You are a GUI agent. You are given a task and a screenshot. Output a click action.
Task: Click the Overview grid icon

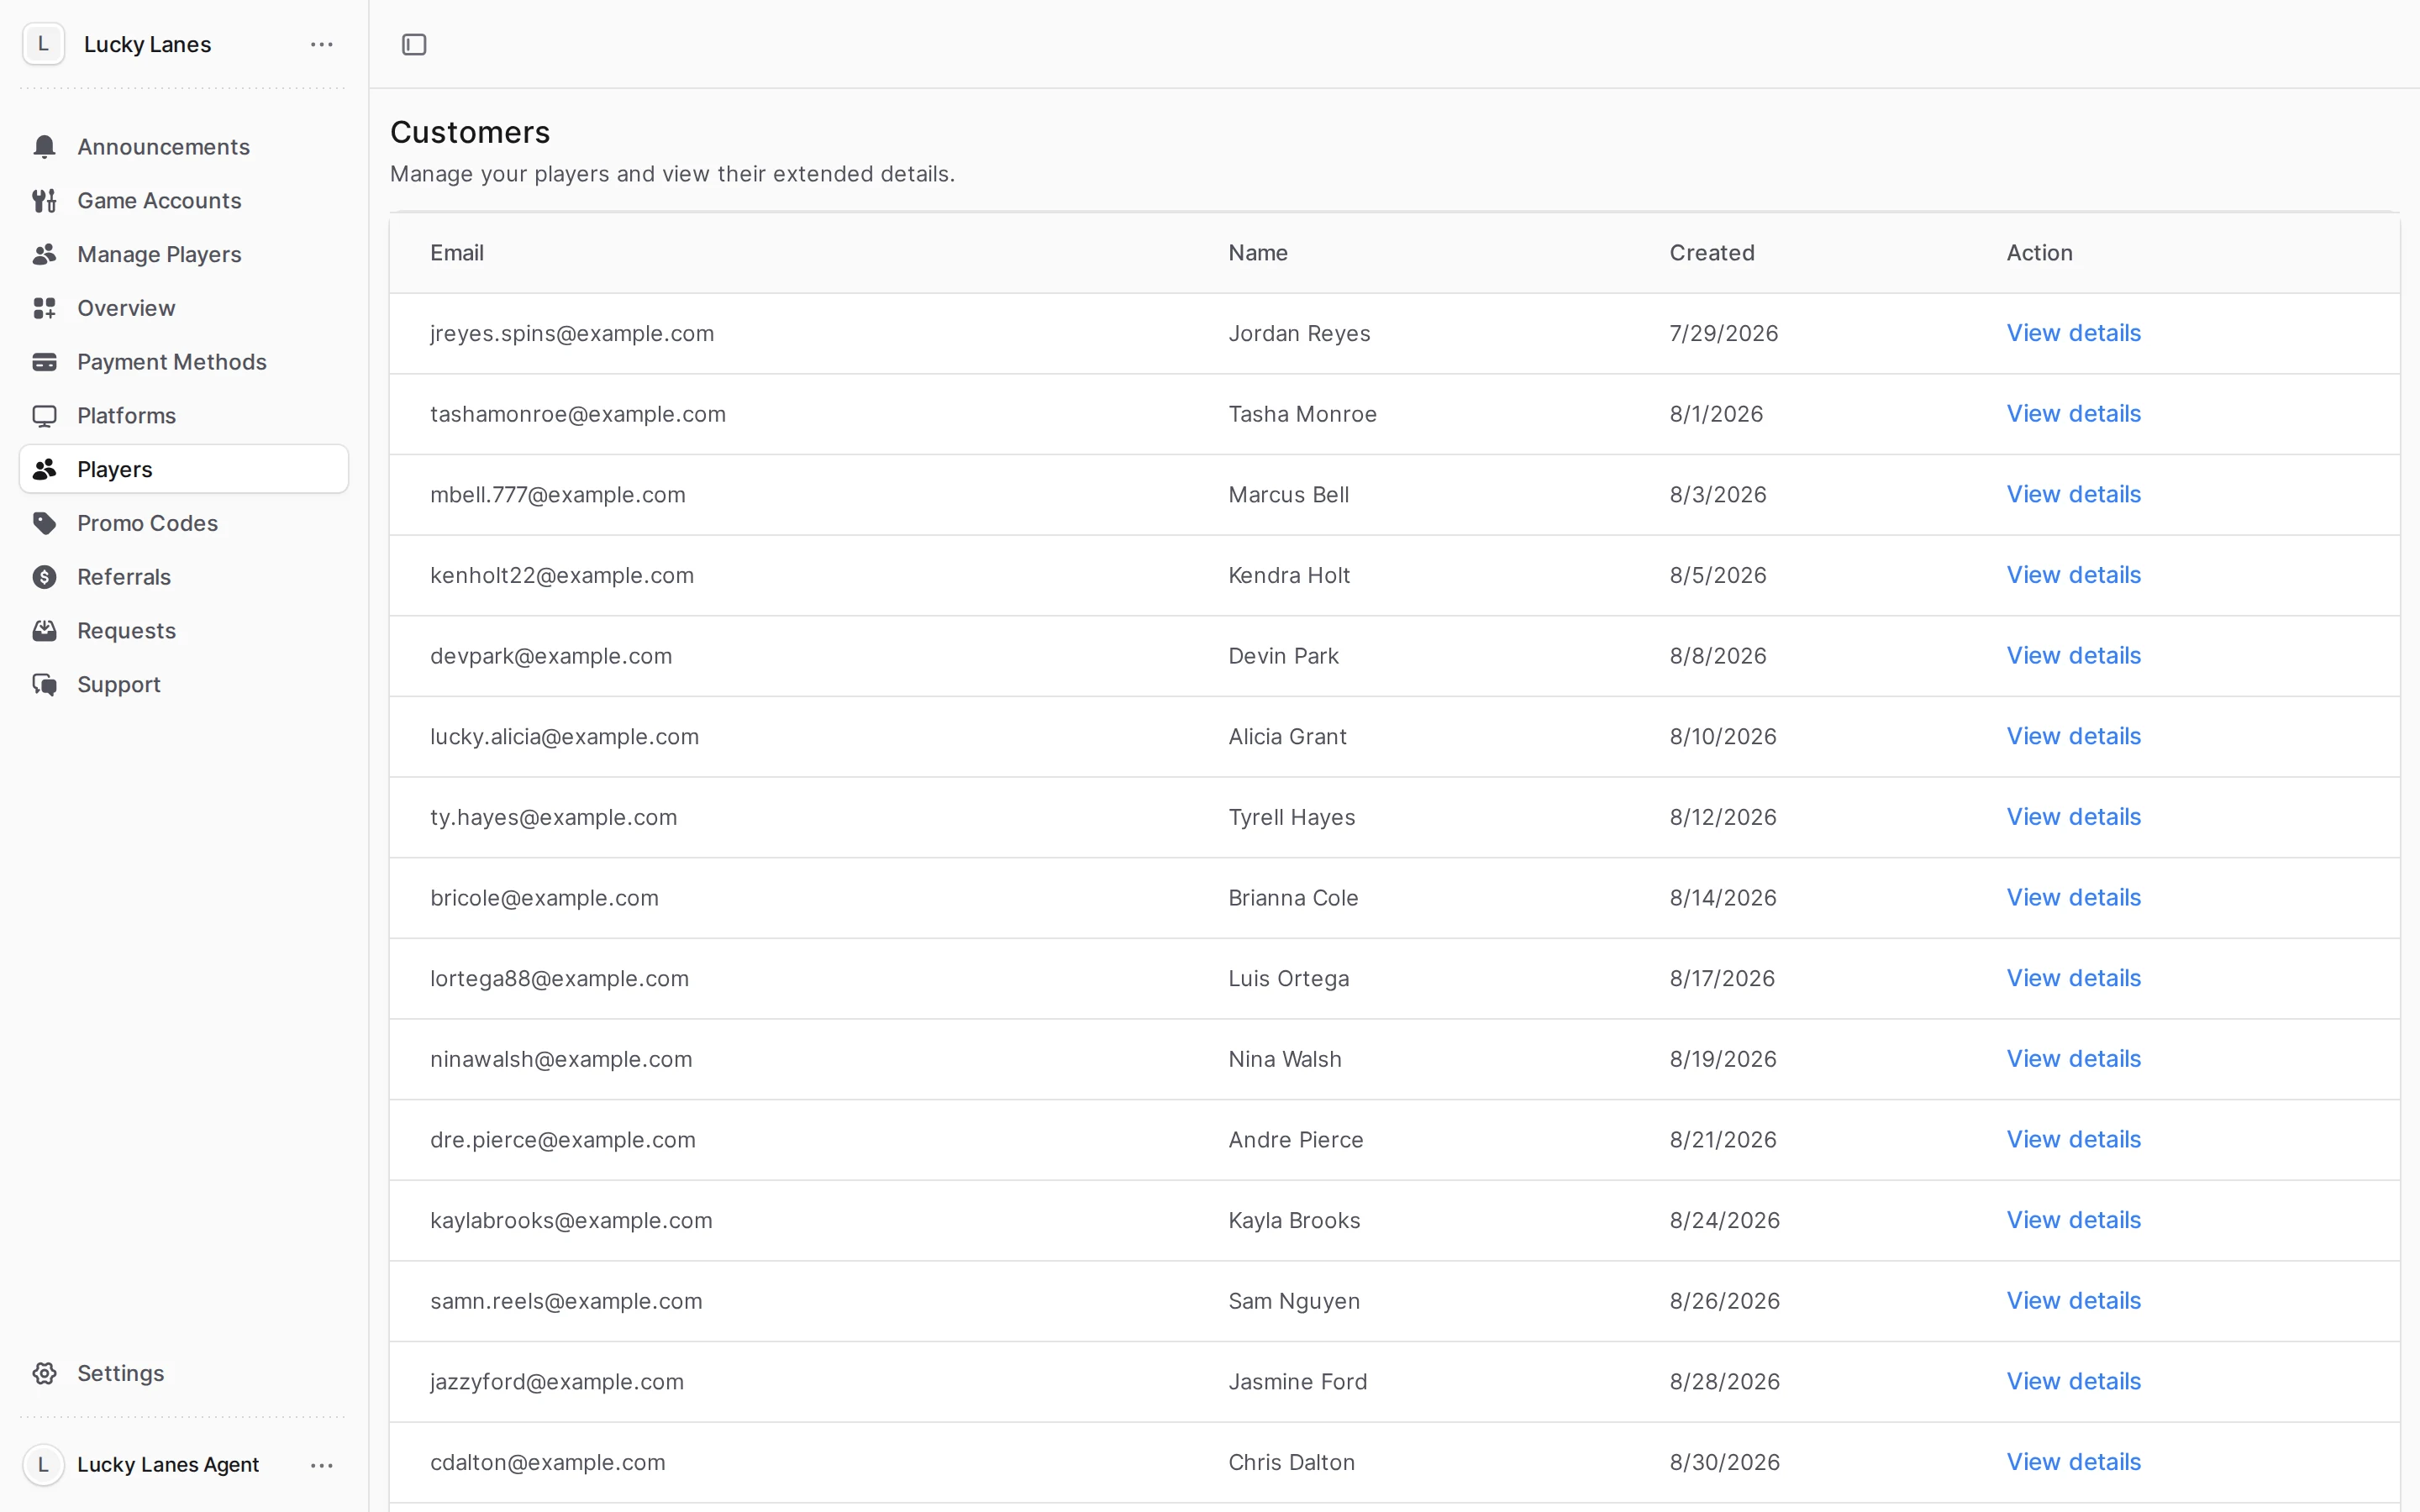pos(44,308)
